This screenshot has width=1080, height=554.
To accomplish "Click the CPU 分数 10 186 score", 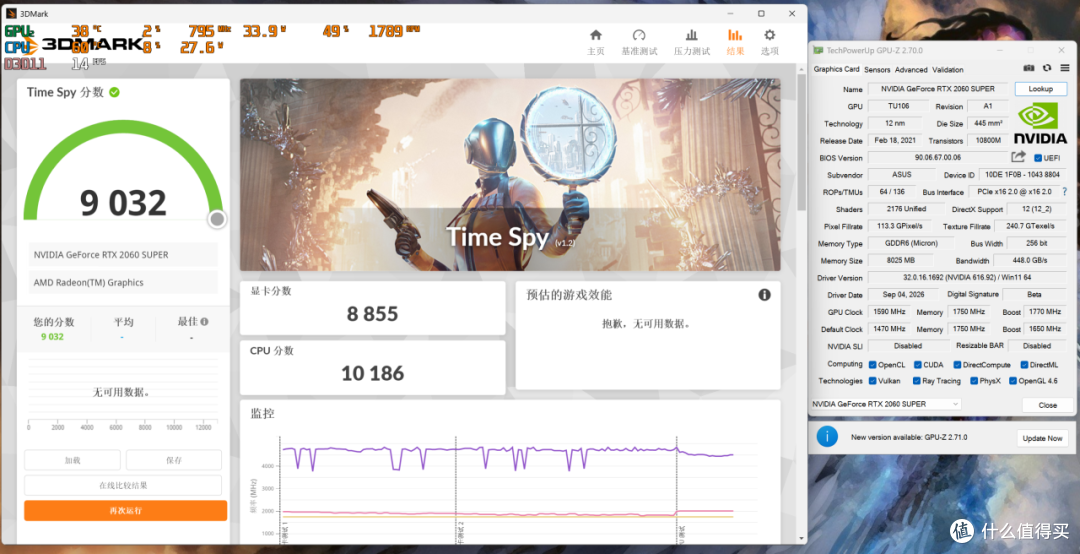I will [373, 373].
